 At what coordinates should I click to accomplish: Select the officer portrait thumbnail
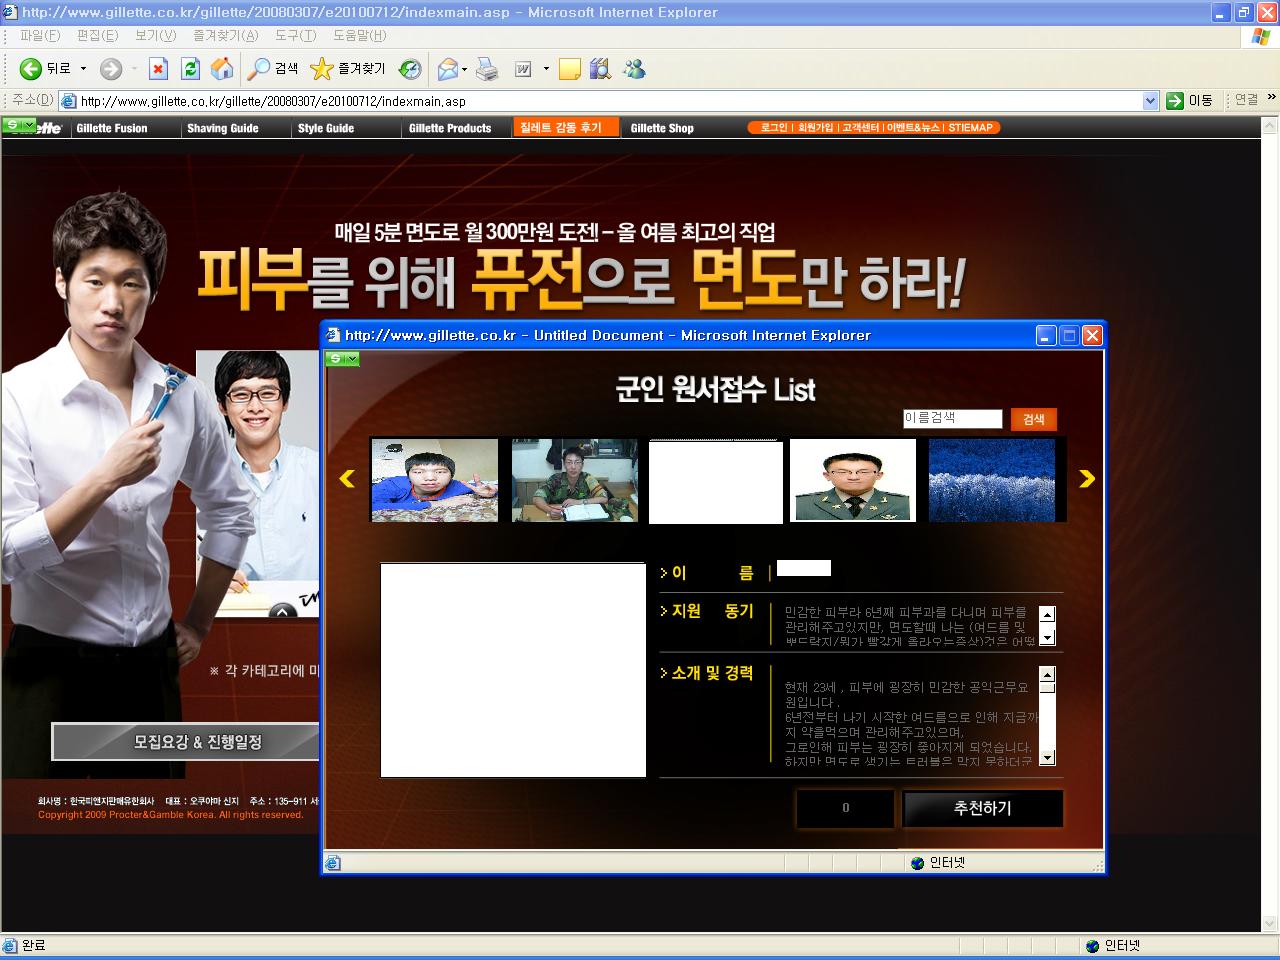[853, 480]
